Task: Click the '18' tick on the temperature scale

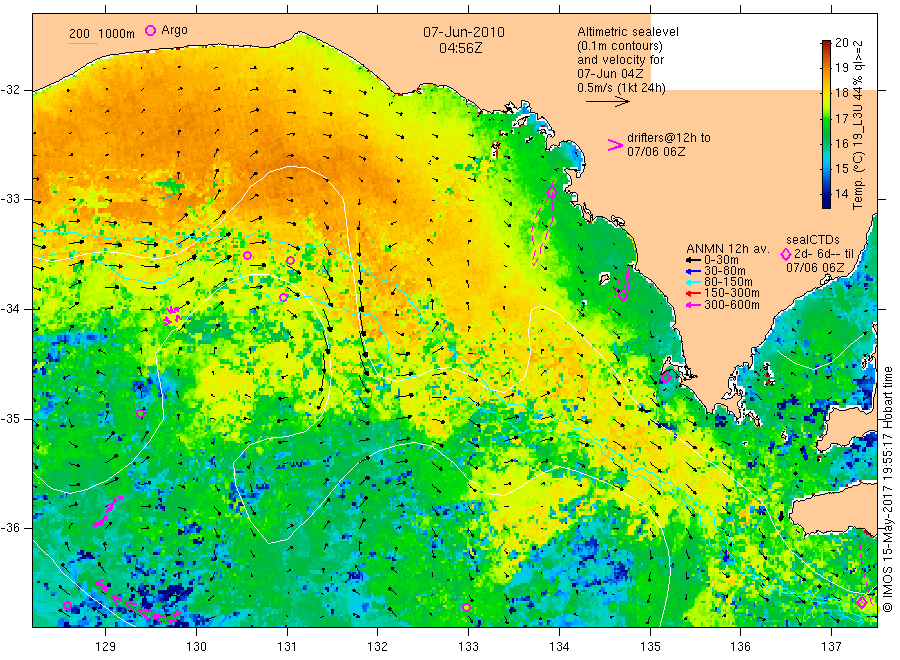Action: [x=841, y=92]
